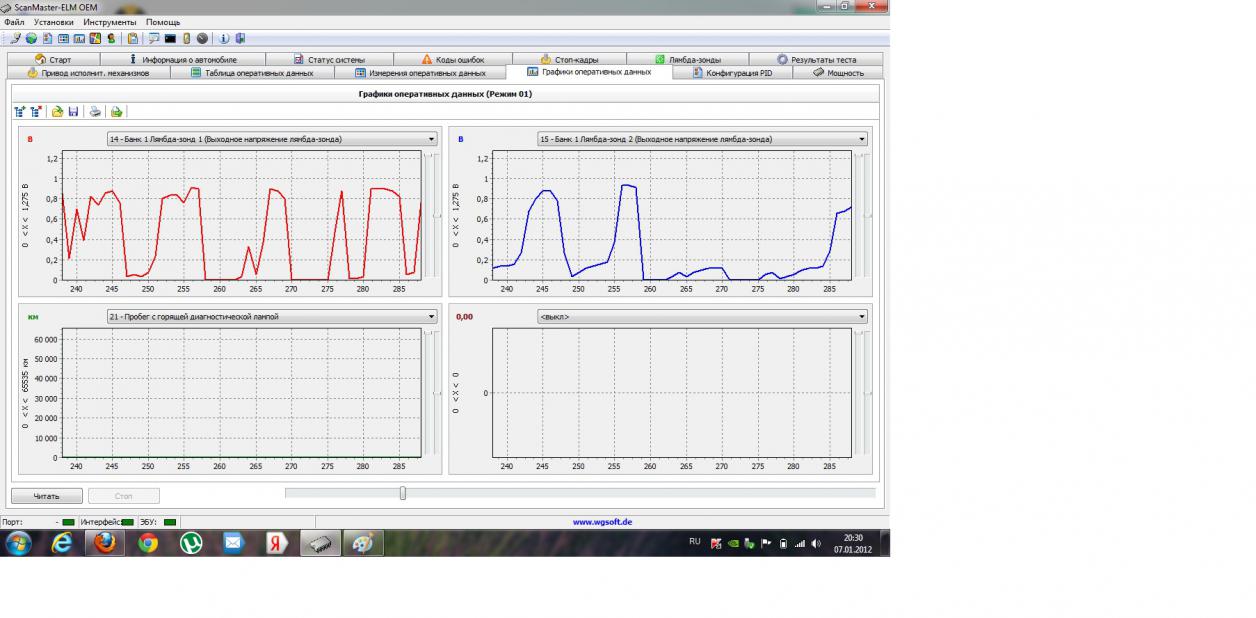The width and height of the screenshot is (1256, 618).
Task: Switch to the 'Лямбда-зонды' tab
Action: (x=688, y=60)
